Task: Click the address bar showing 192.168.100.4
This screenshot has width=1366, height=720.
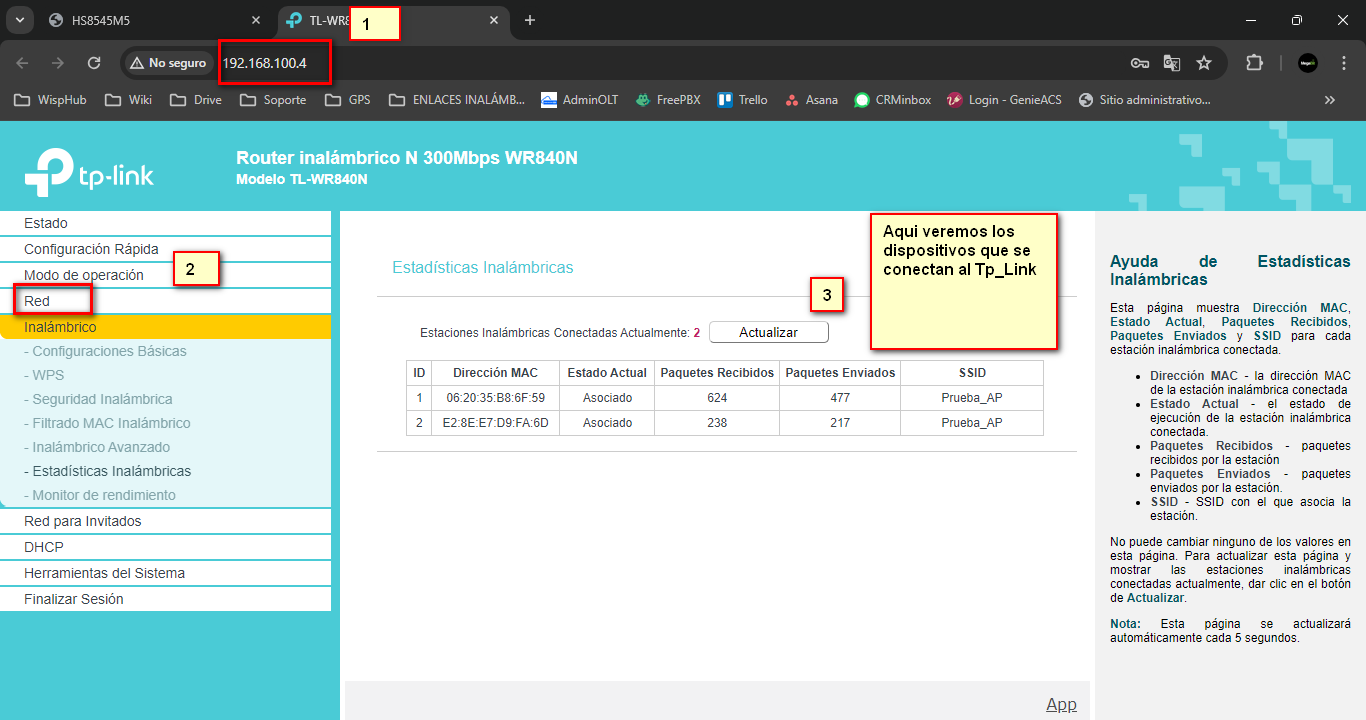Action: click(x=264, y=63)
